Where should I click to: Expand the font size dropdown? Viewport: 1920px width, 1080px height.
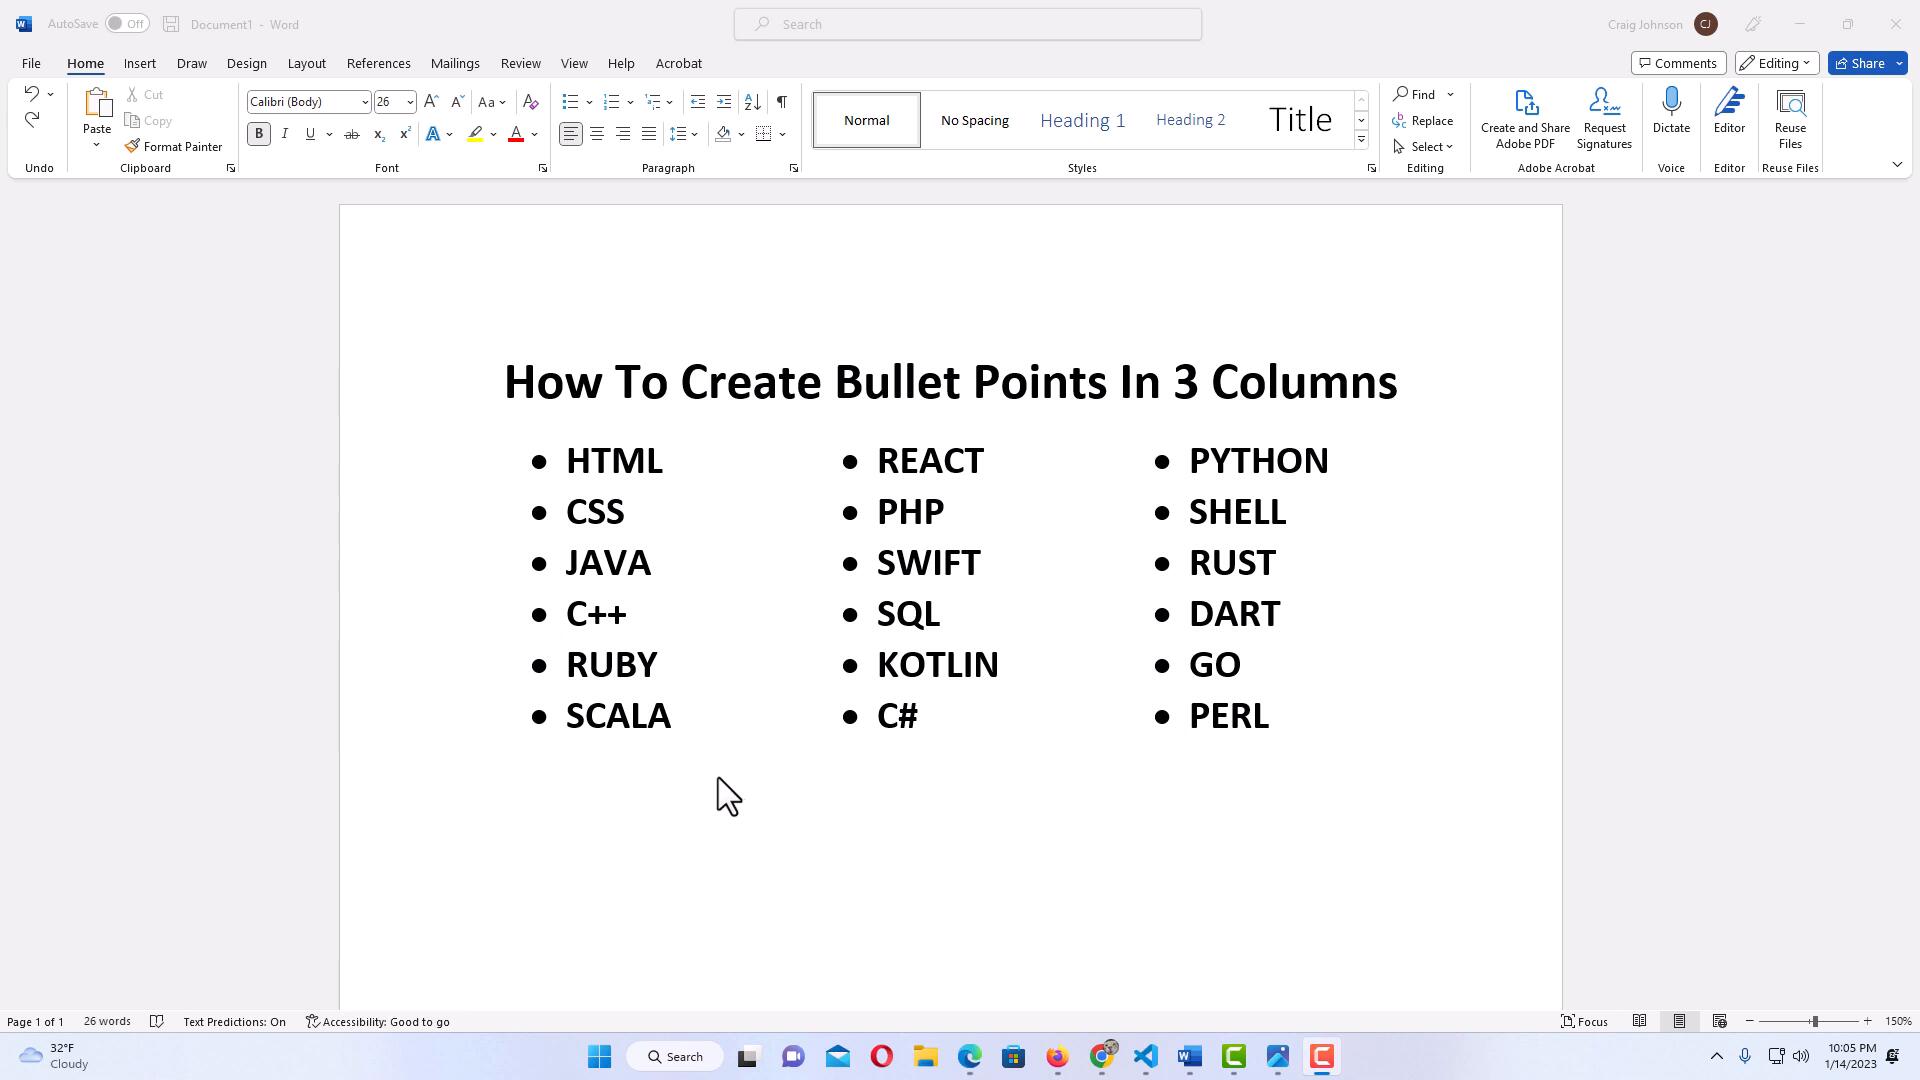(x=410, y=102)
